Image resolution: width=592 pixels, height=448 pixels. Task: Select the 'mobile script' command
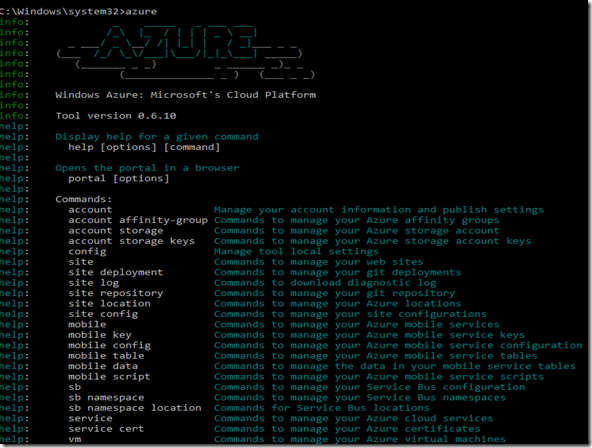coord(109,377)
